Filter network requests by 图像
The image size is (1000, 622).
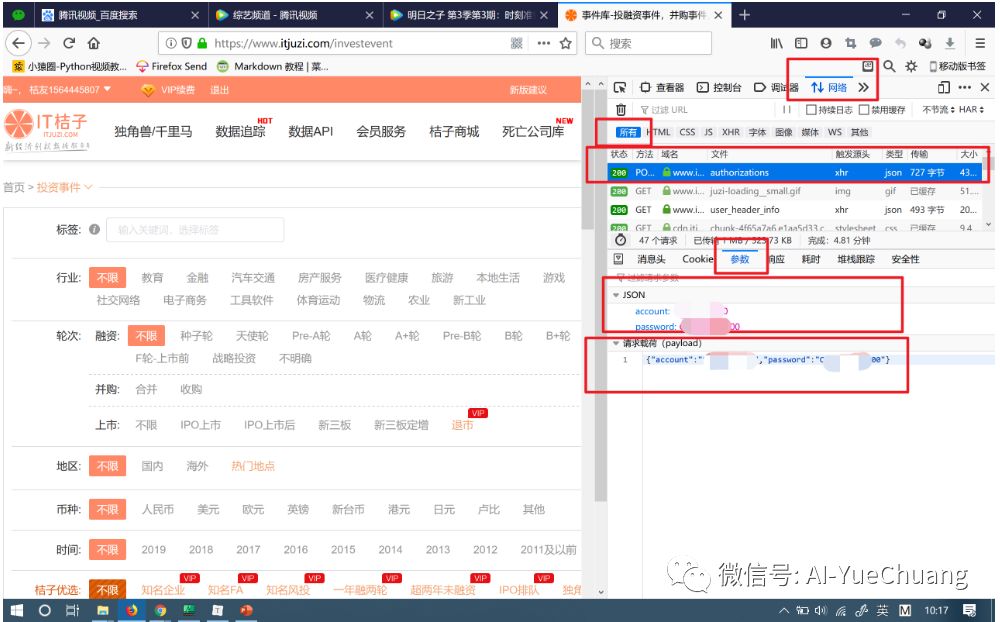[x=784, y=132]
